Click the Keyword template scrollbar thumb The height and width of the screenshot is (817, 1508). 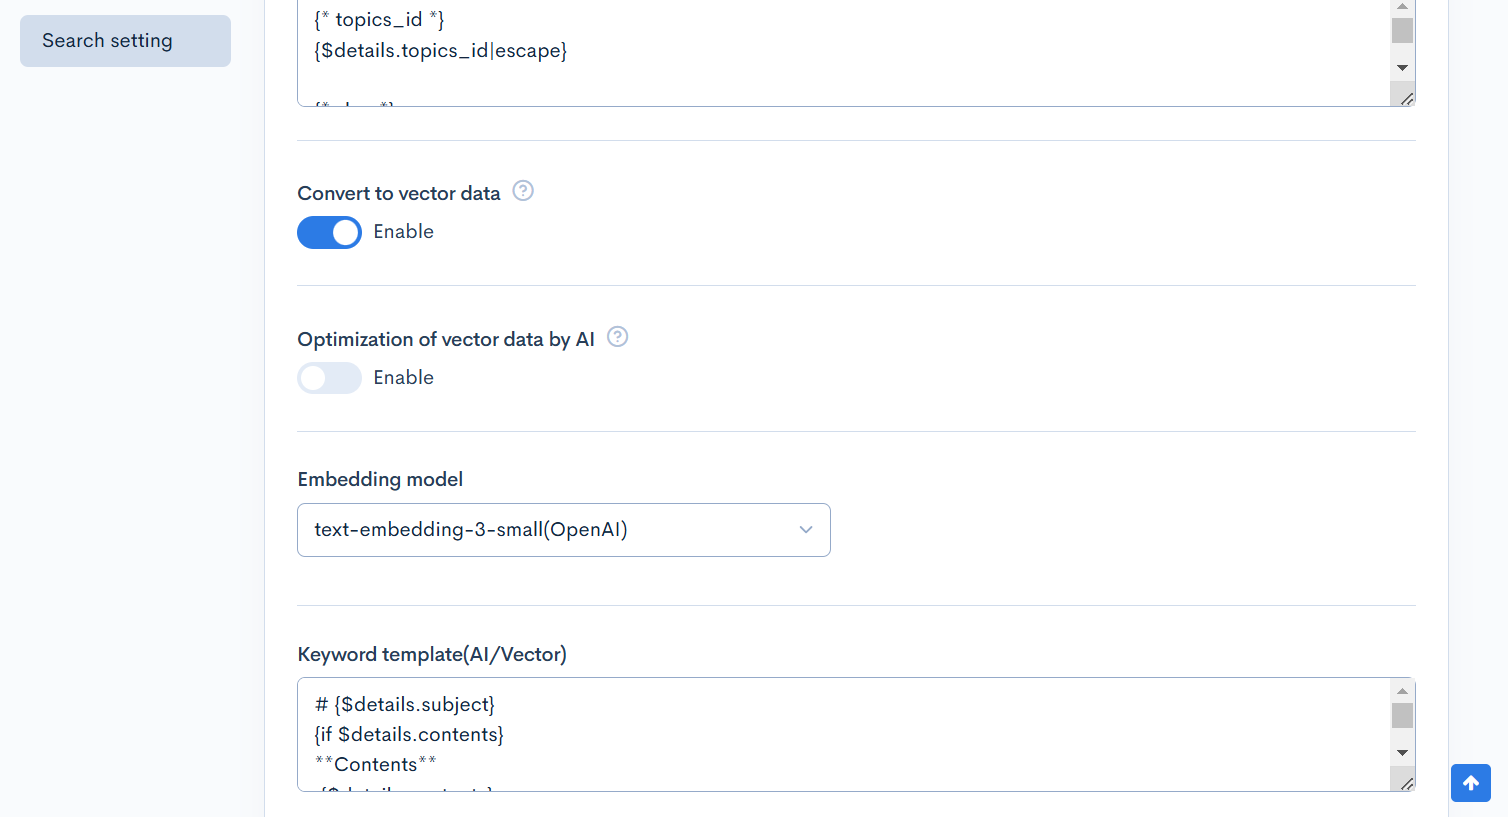(x=1402, y=716)
